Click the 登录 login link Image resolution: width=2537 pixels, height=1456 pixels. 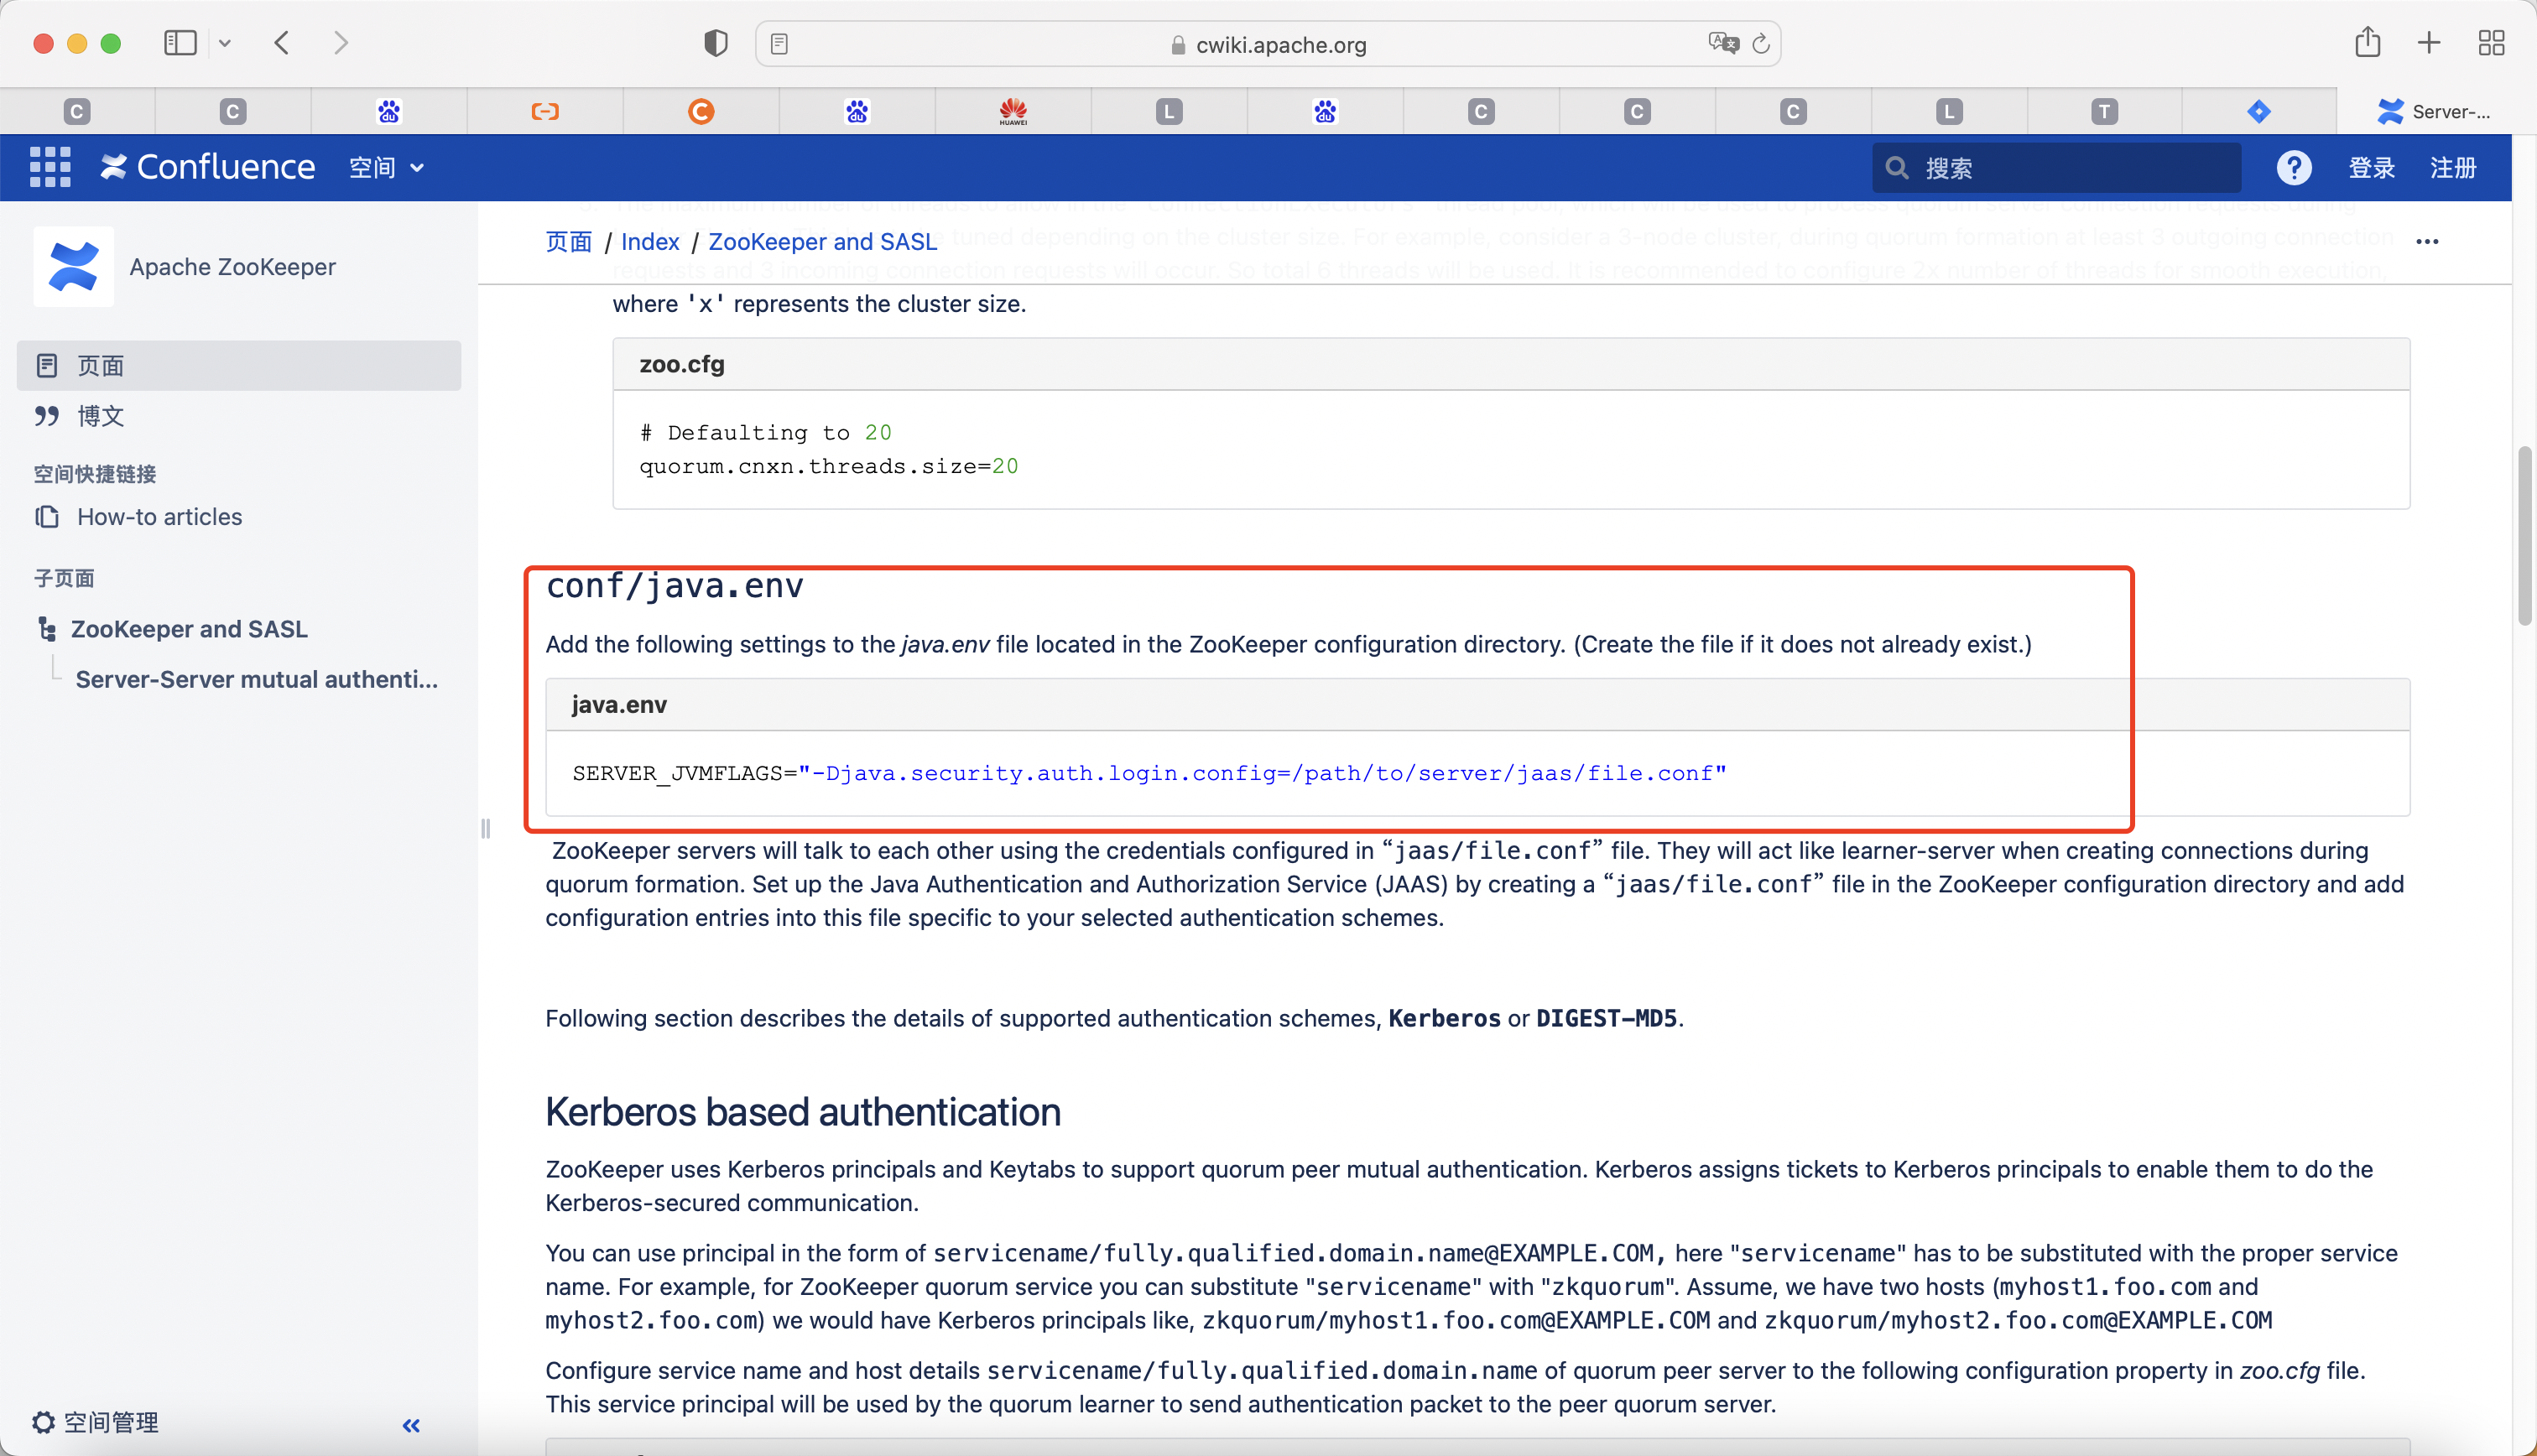click(x=2371, y=167)
